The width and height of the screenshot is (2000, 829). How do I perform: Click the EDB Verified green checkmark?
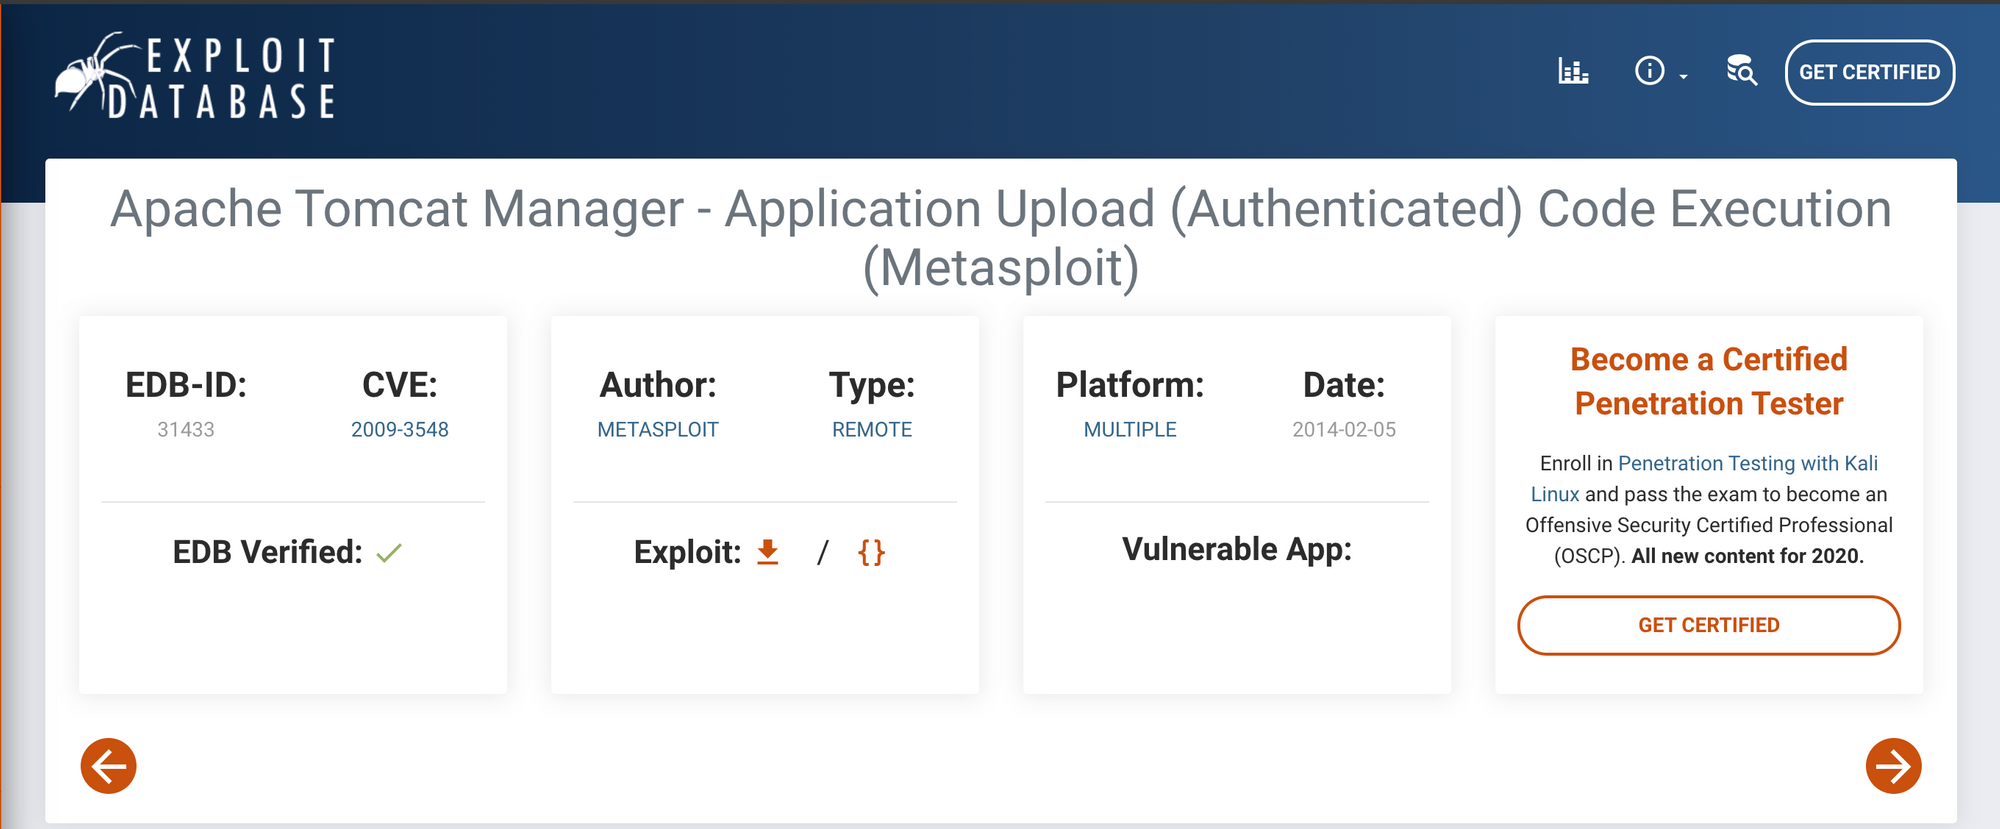click(389, 553)
